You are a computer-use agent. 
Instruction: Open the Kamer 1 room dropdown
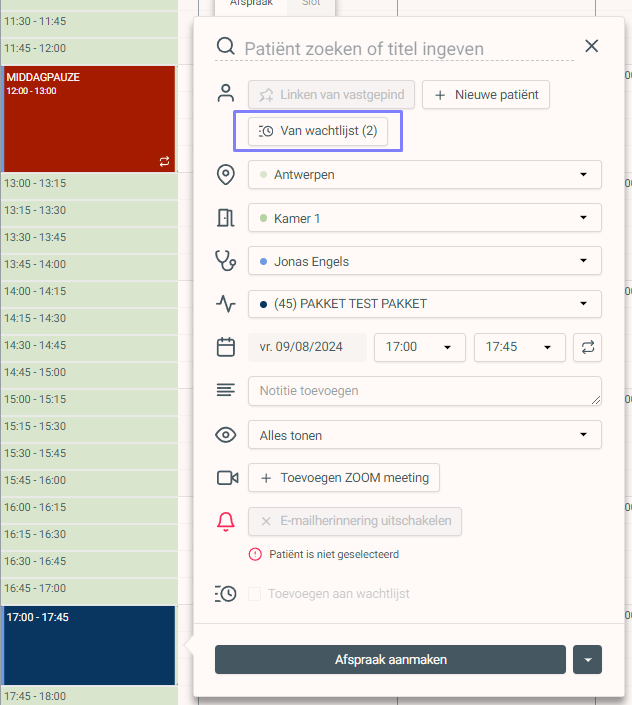(424, 218)
